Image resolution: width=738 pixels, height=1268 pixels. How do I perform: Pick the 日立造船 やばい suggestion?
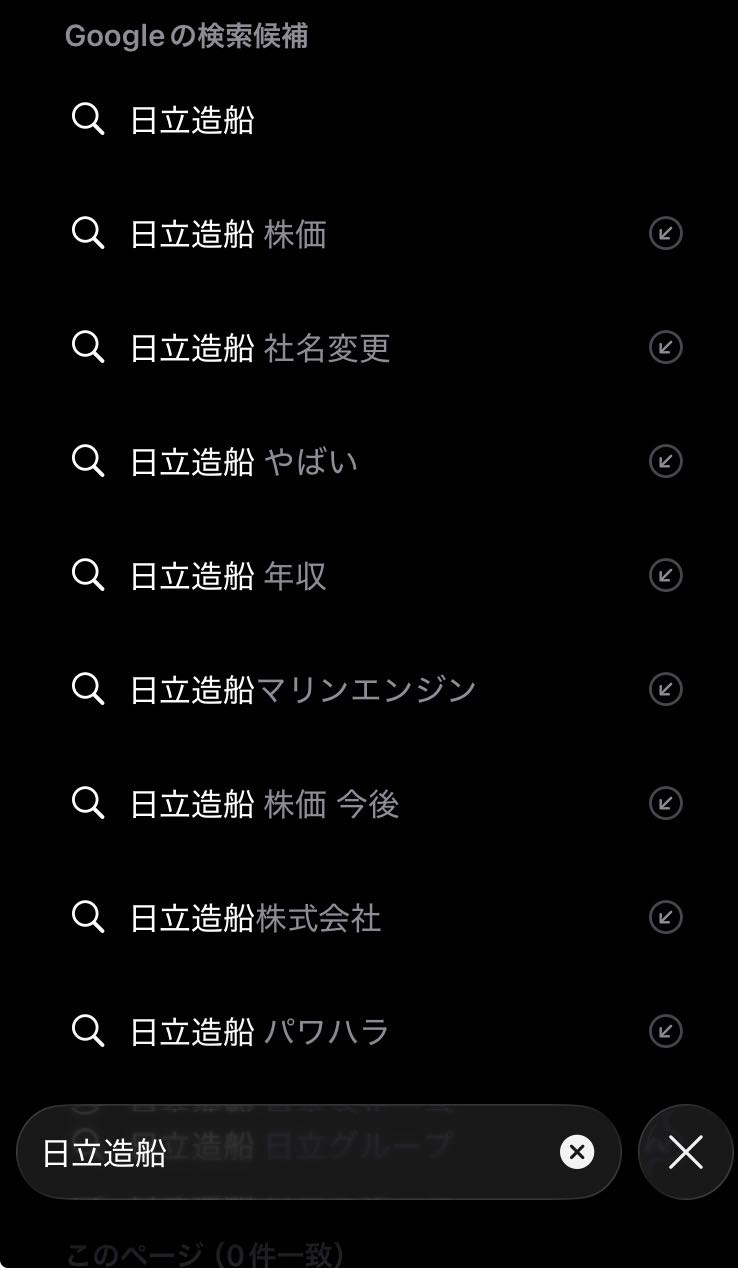(244, 461)
